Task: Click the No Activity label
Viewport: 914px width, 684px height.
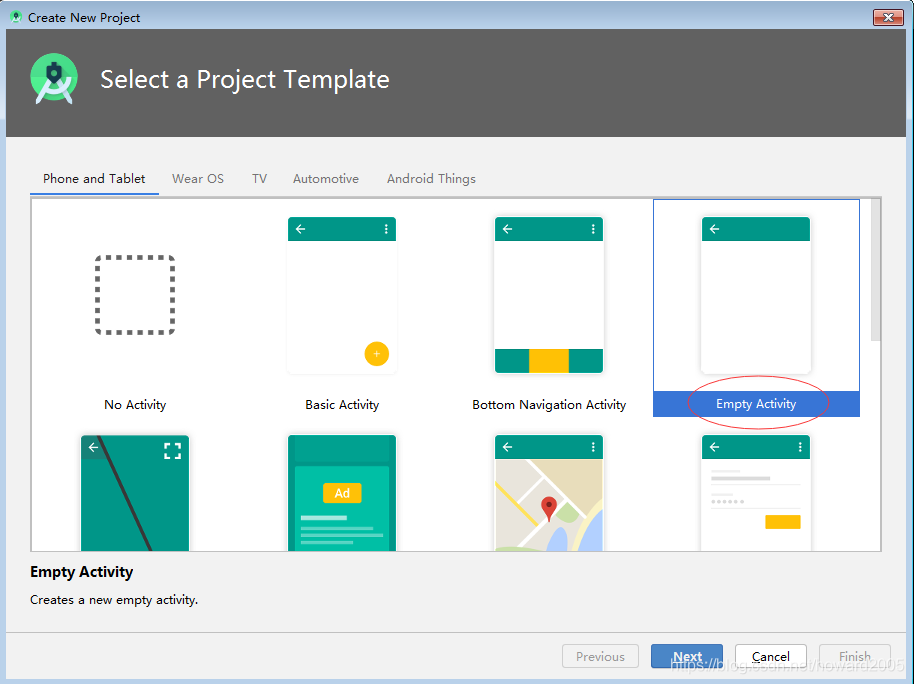Action: coord(135,405)
